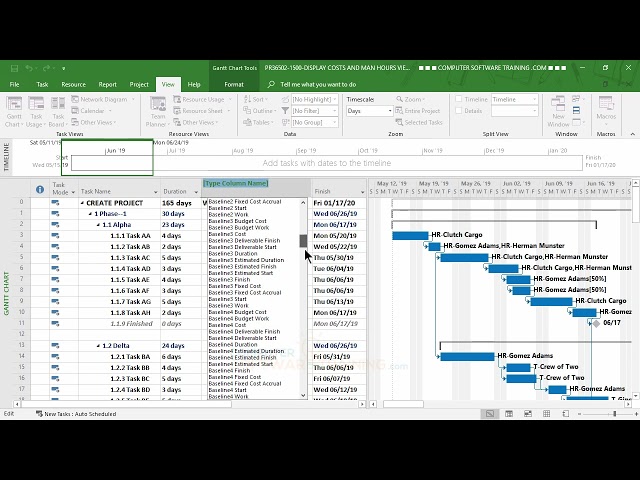The height and width of the screenshot is (480, 640).
Task: Click the Undo arrow
Action: (x=29, y=68)
